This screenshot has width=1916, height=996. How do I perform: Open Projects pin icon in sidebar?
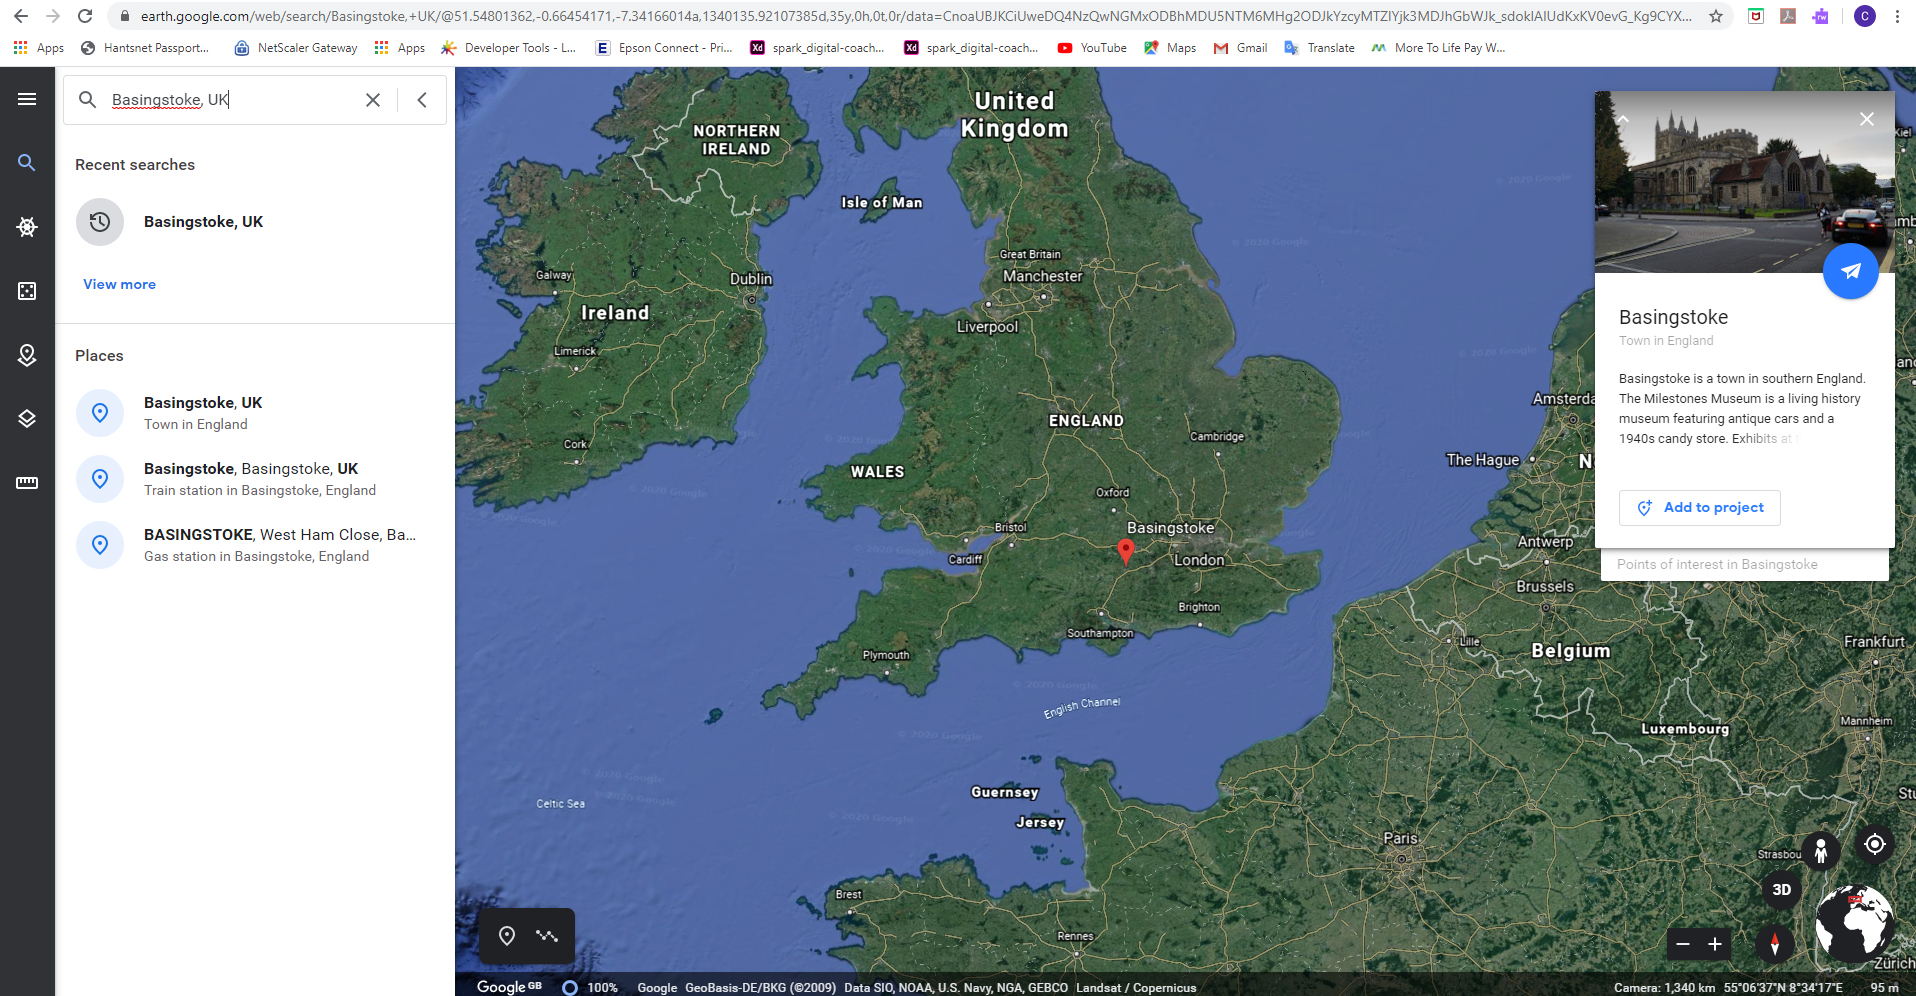pos(27,355)
